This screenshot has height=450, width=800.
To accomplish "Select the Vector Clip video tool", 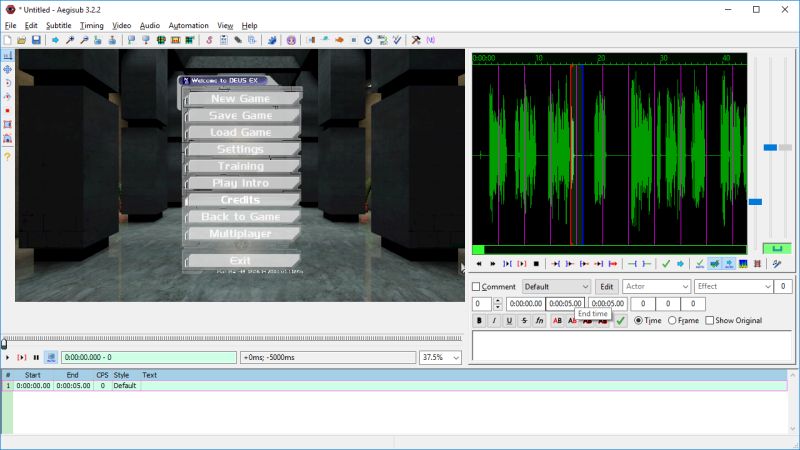I will (8, 138).
